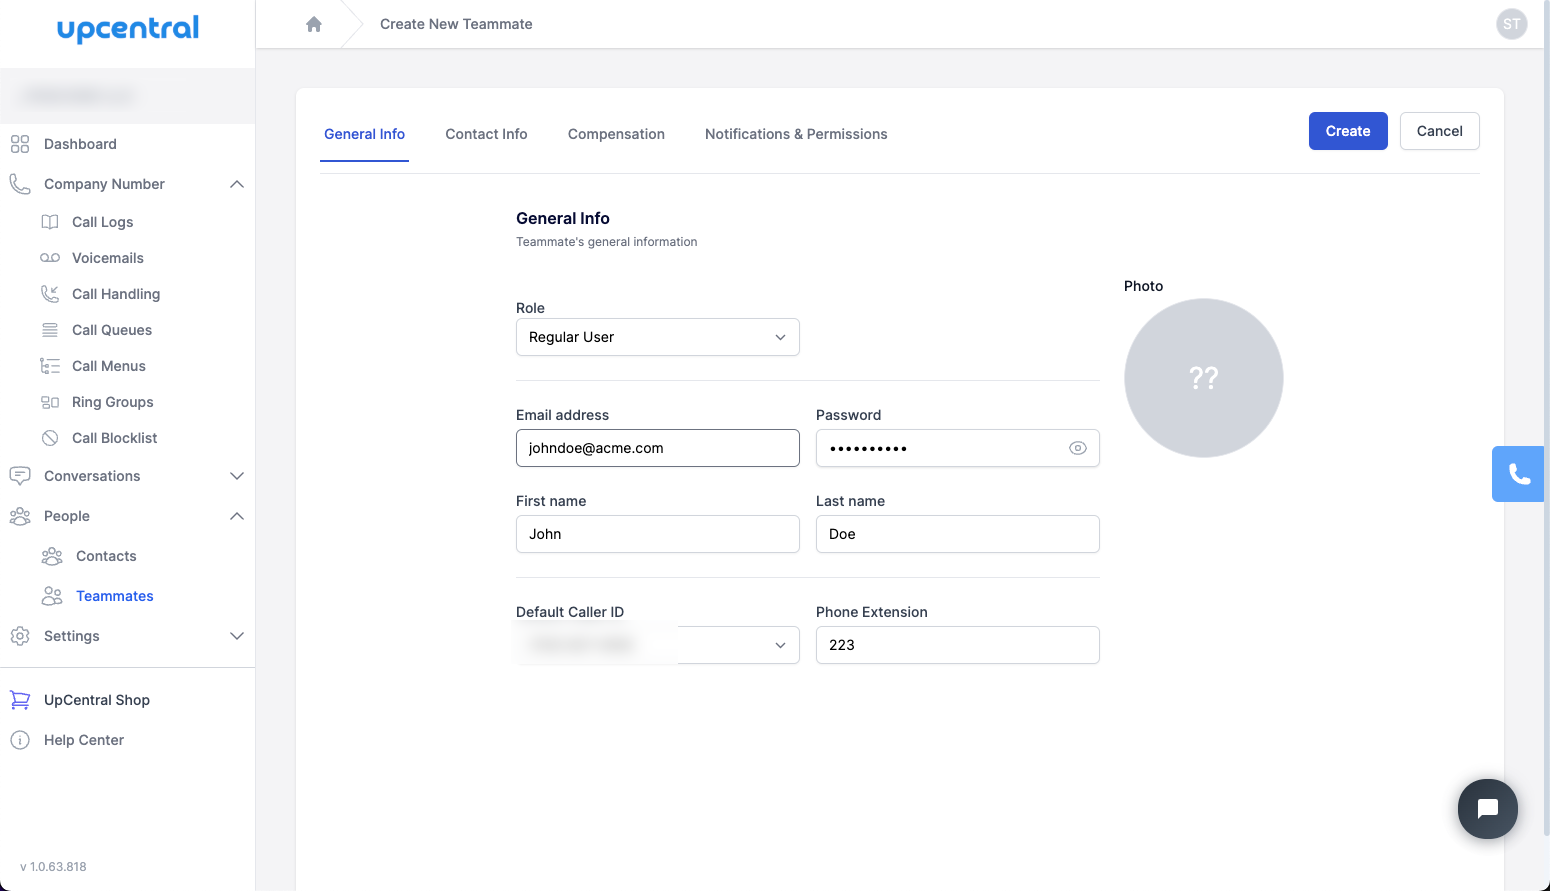Open the Role dropdown
The image size is (1550, 891).
click(x=657, y=337)
